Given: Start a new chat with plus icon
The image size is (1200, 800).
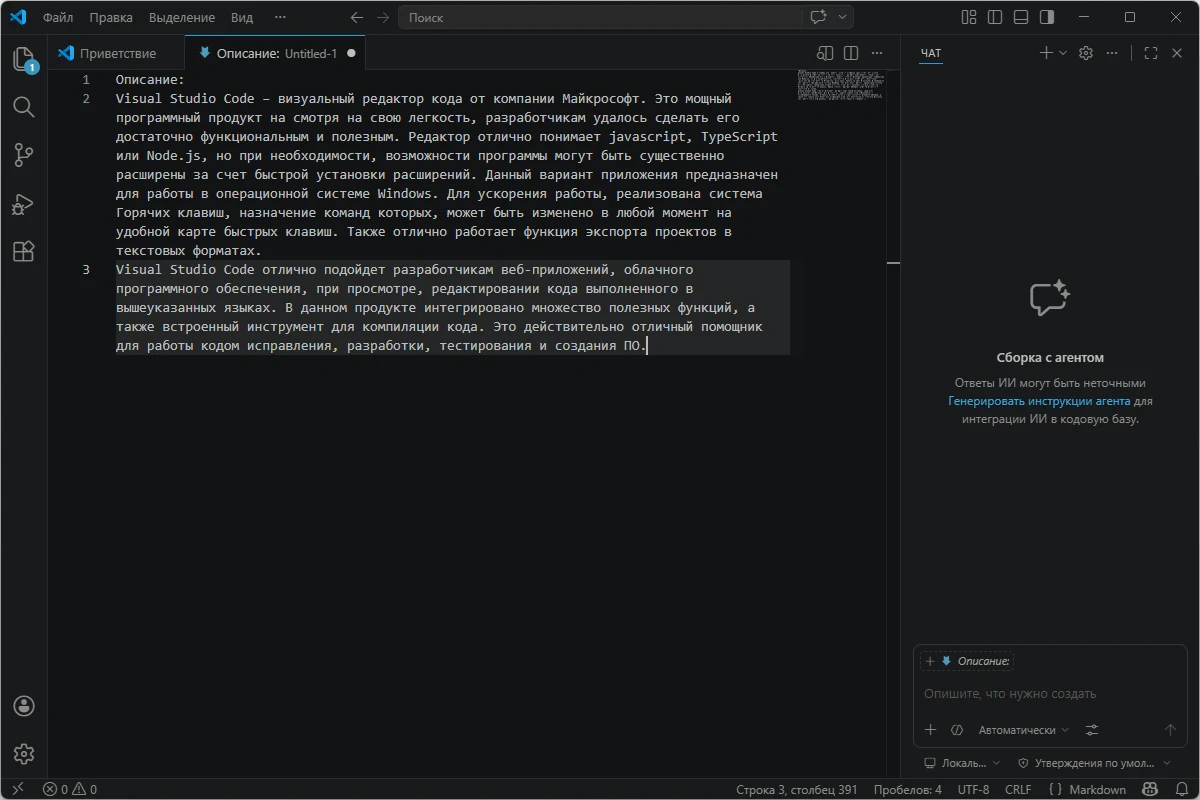Looking at the screenshot, I should tap(1046, 53).
